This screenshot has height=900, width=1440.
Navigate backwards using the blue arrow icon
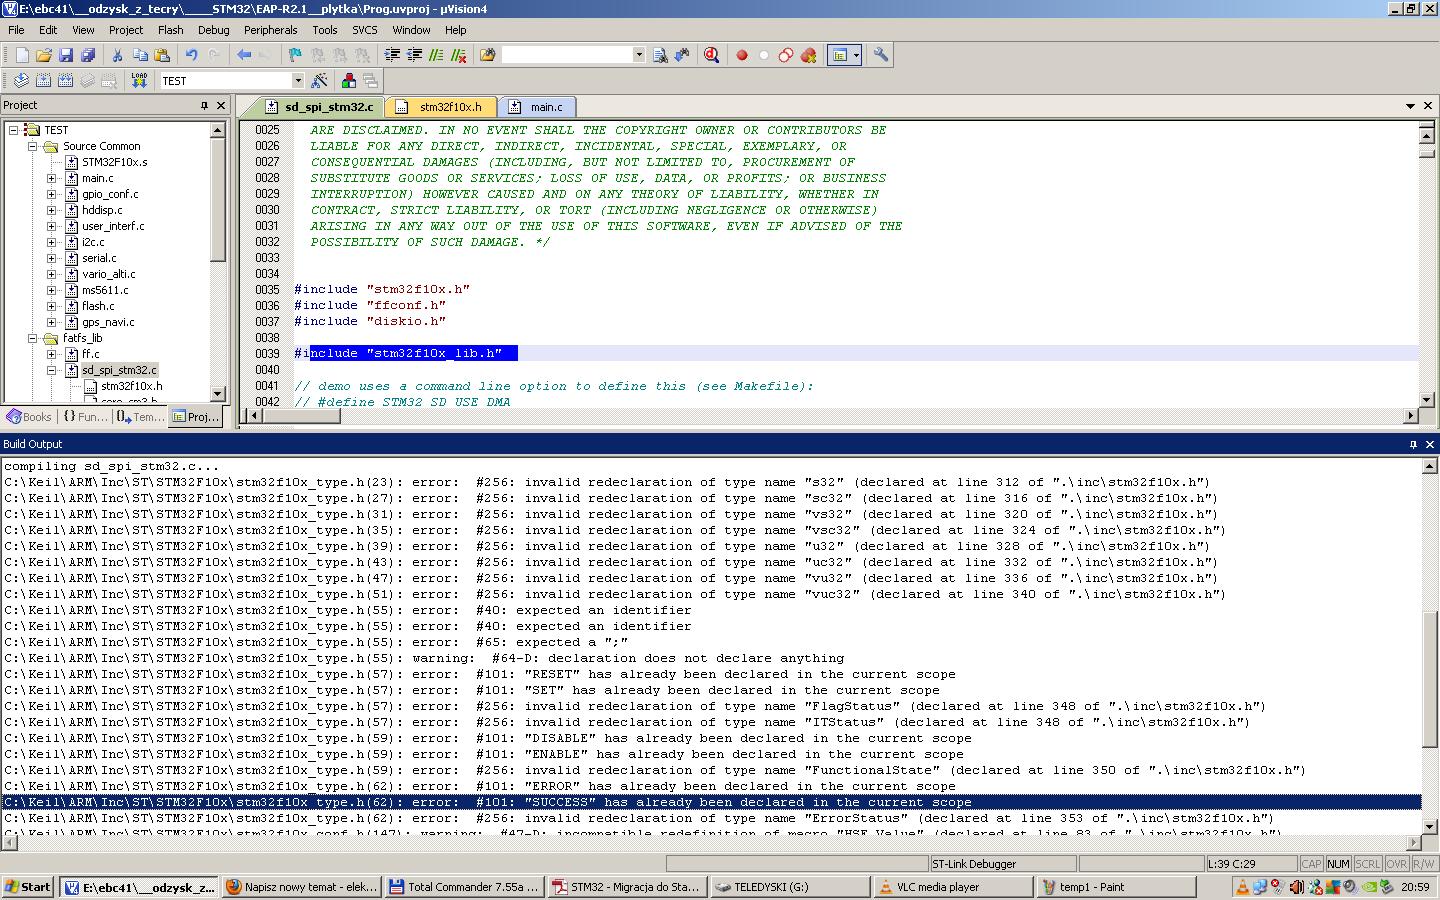[244, 55]
